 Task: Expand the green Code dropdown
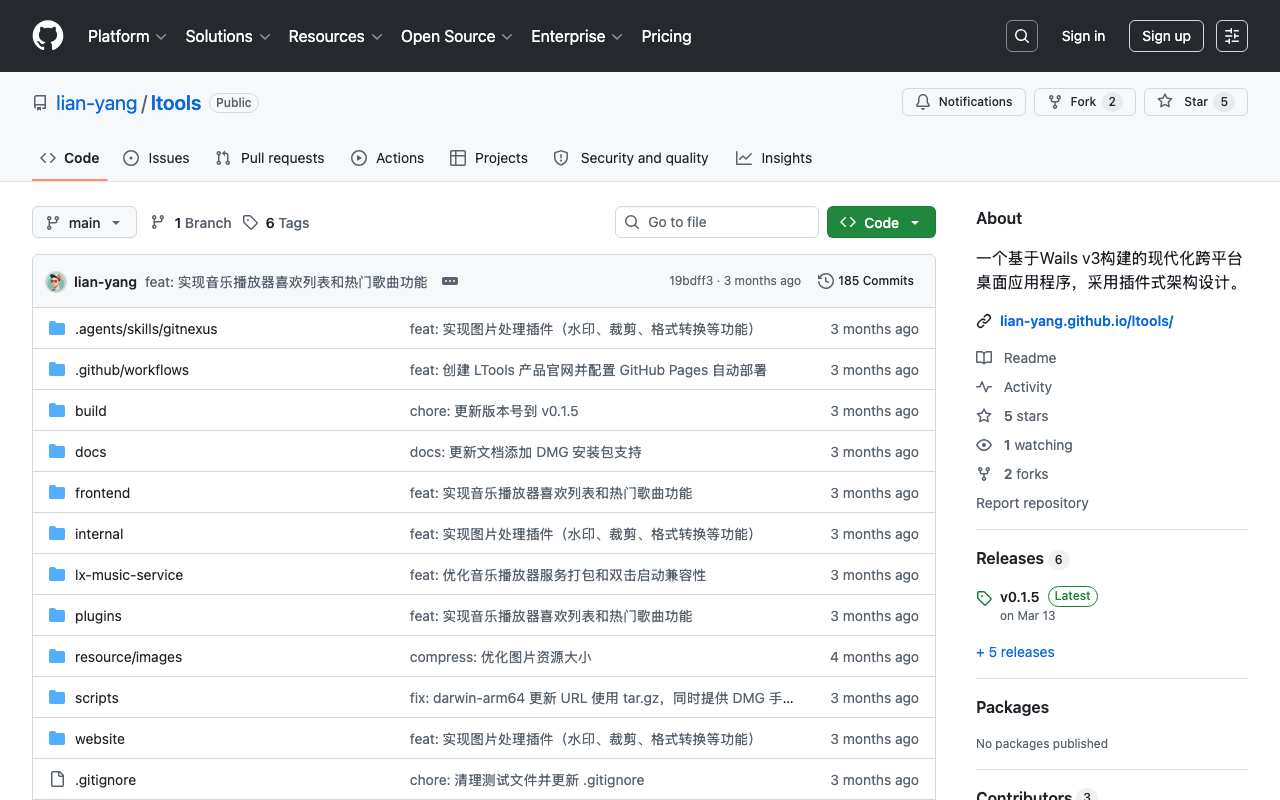[x=881, y=222]
